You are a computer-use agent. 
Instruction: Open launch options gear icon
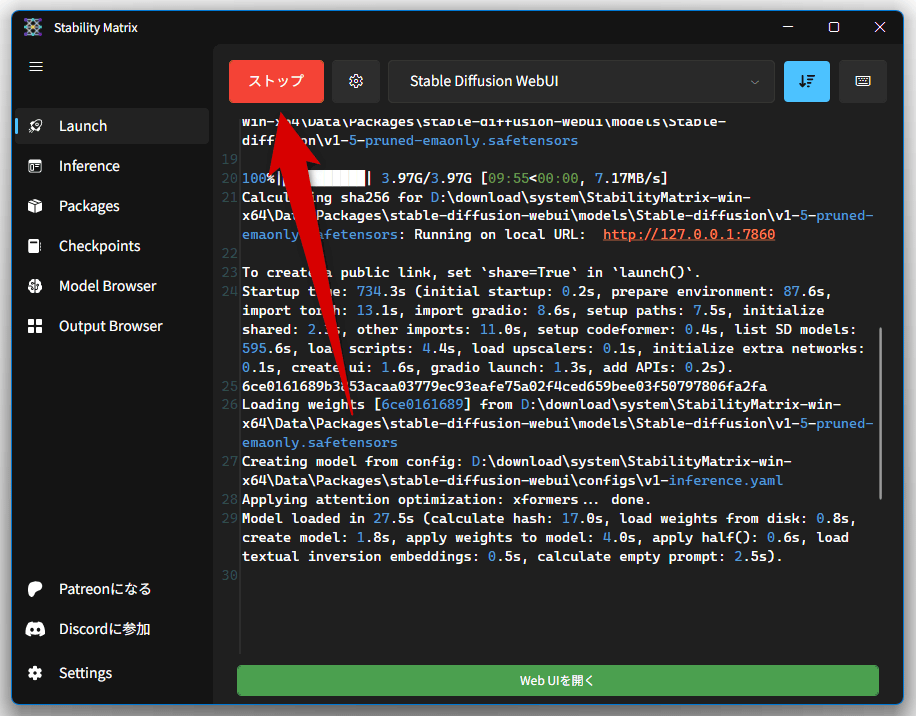tap(356, 81)
